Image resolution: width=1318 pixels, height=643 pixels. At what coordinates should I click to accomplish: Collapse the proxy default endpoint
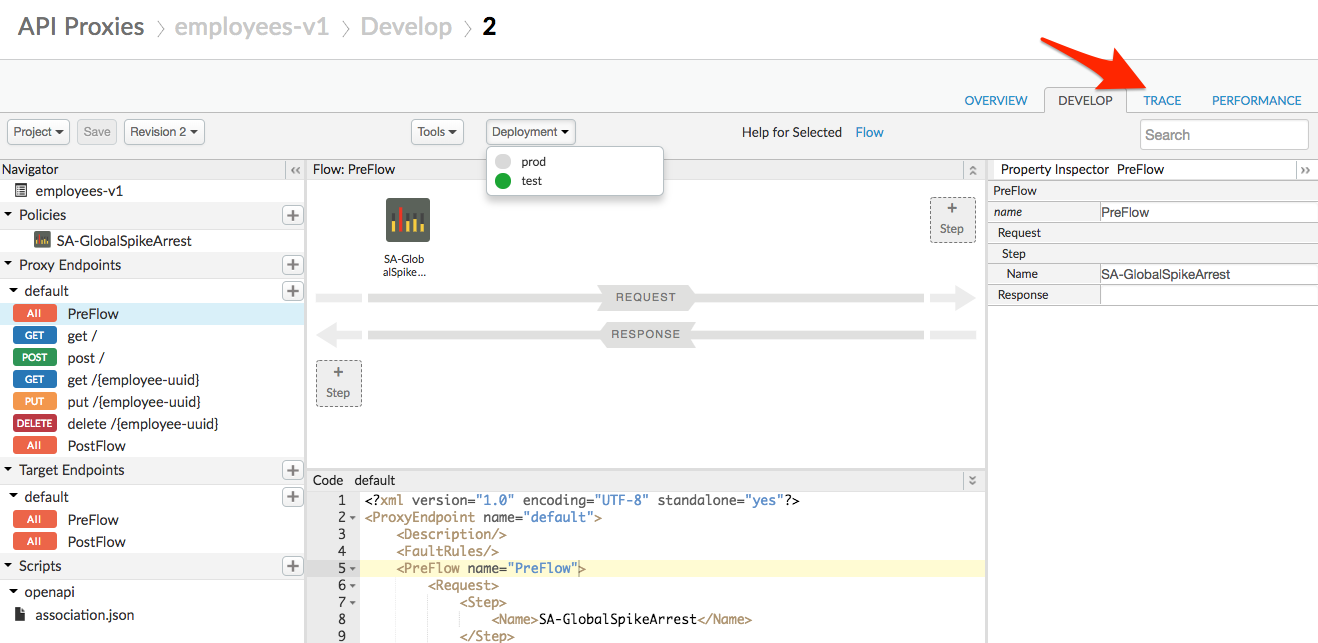(14, 291)
